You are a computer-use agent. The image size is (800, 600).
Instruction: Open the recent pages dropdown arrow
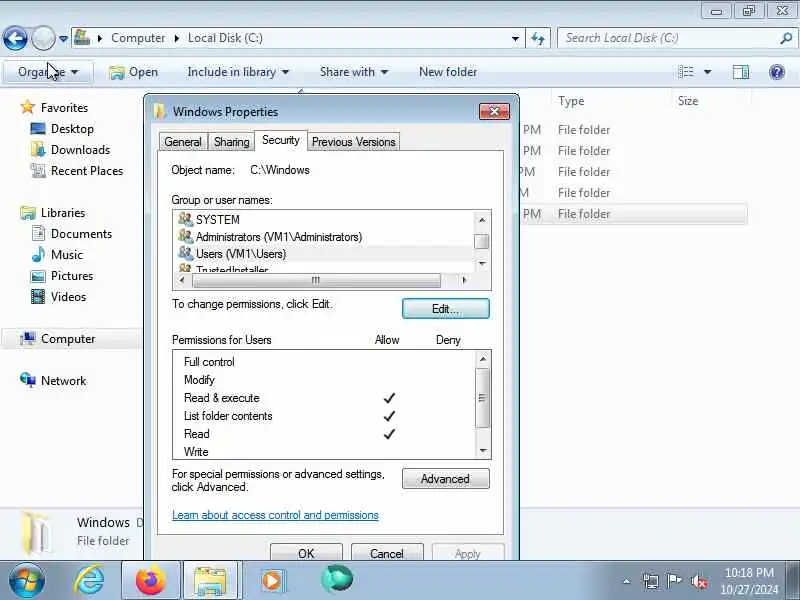(x=63, y=39)
